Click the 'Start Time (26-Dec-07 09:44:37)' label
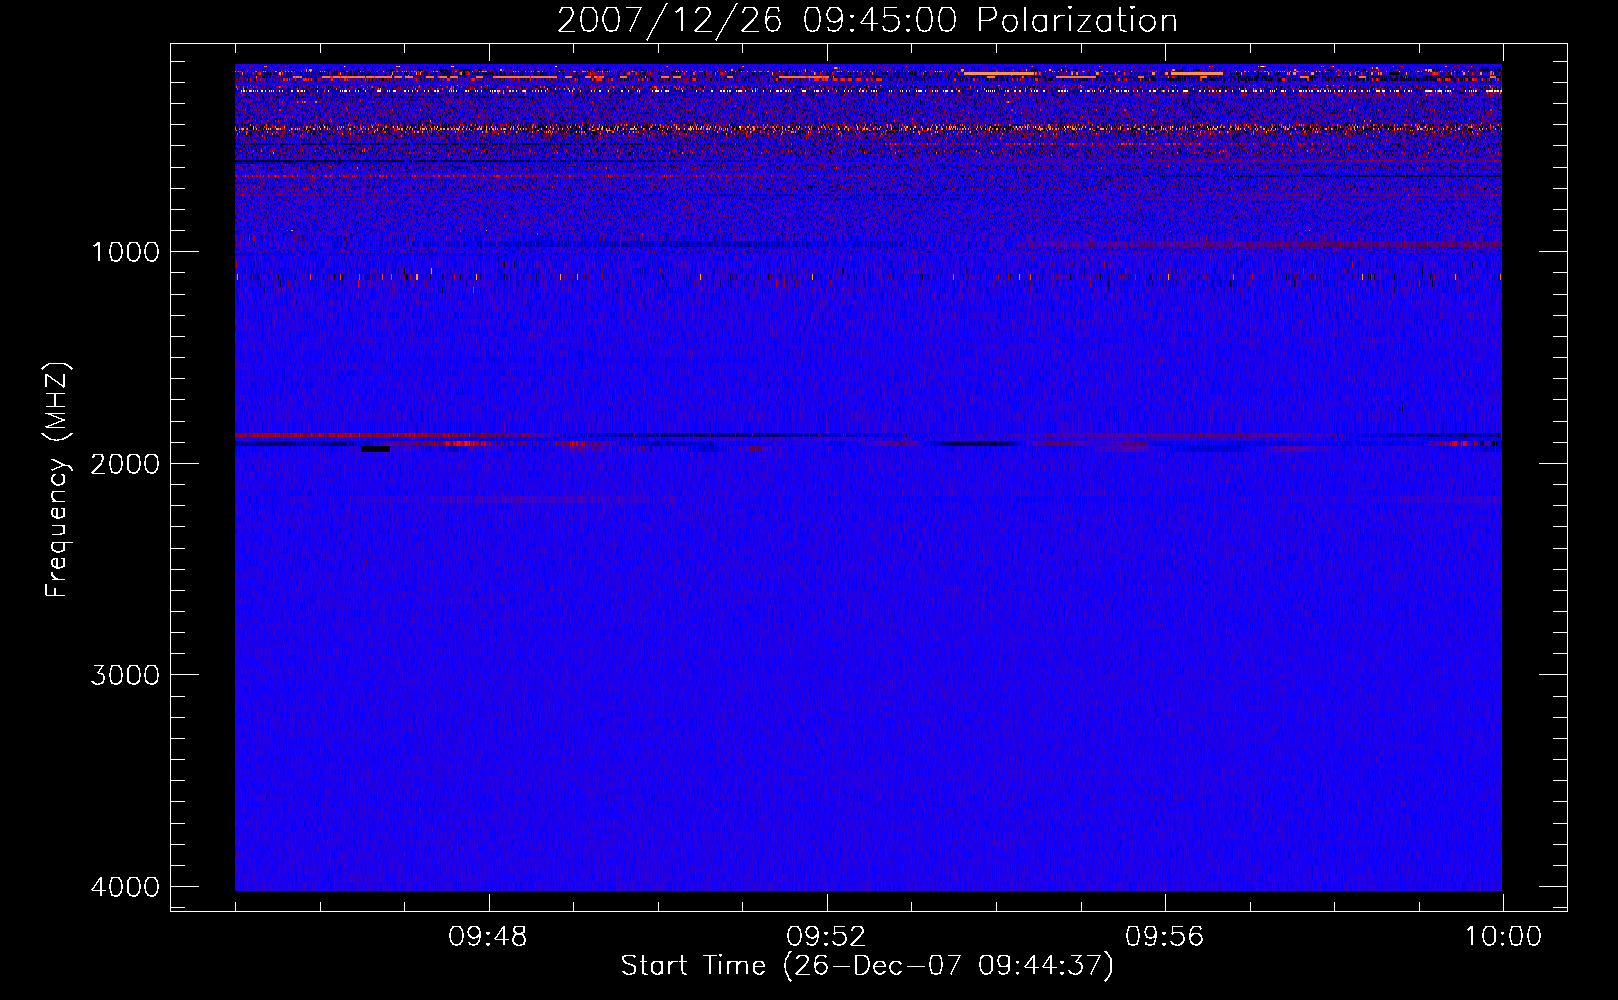 point(867,966)
